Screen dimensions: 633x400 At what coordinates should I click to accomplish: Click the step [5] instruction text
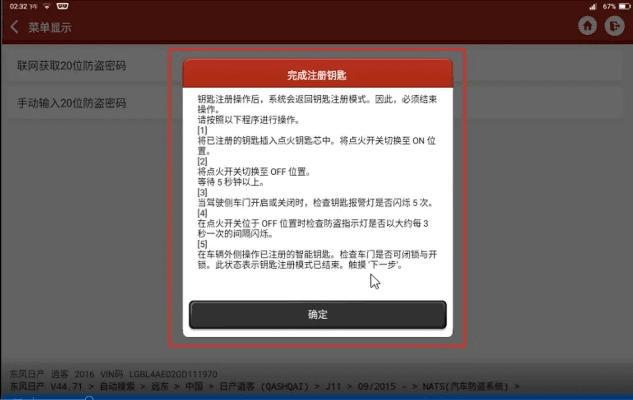point(317,260)
